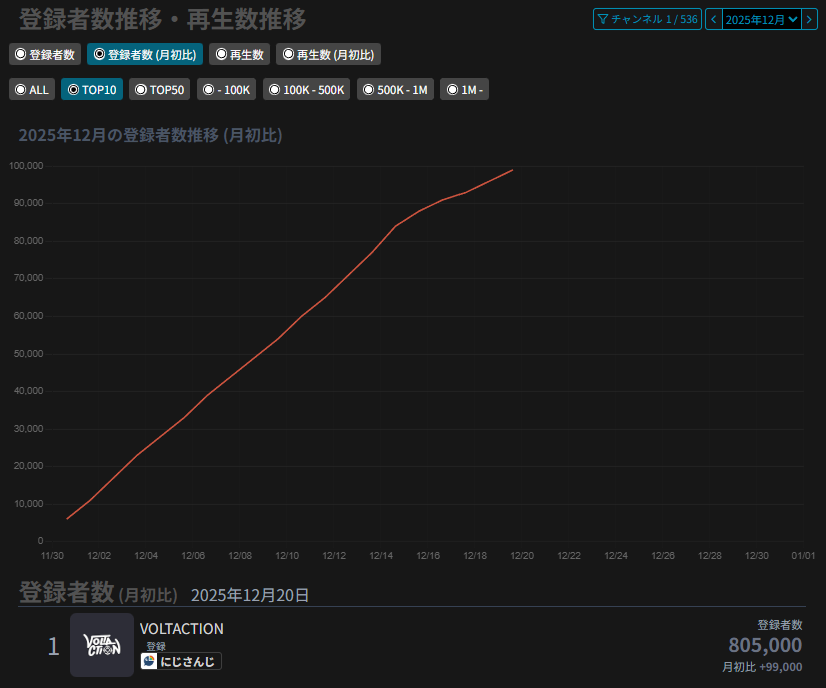The image size is (826, 688).
Task: Select the 登録者数 radio option
Action: [45, 54]
